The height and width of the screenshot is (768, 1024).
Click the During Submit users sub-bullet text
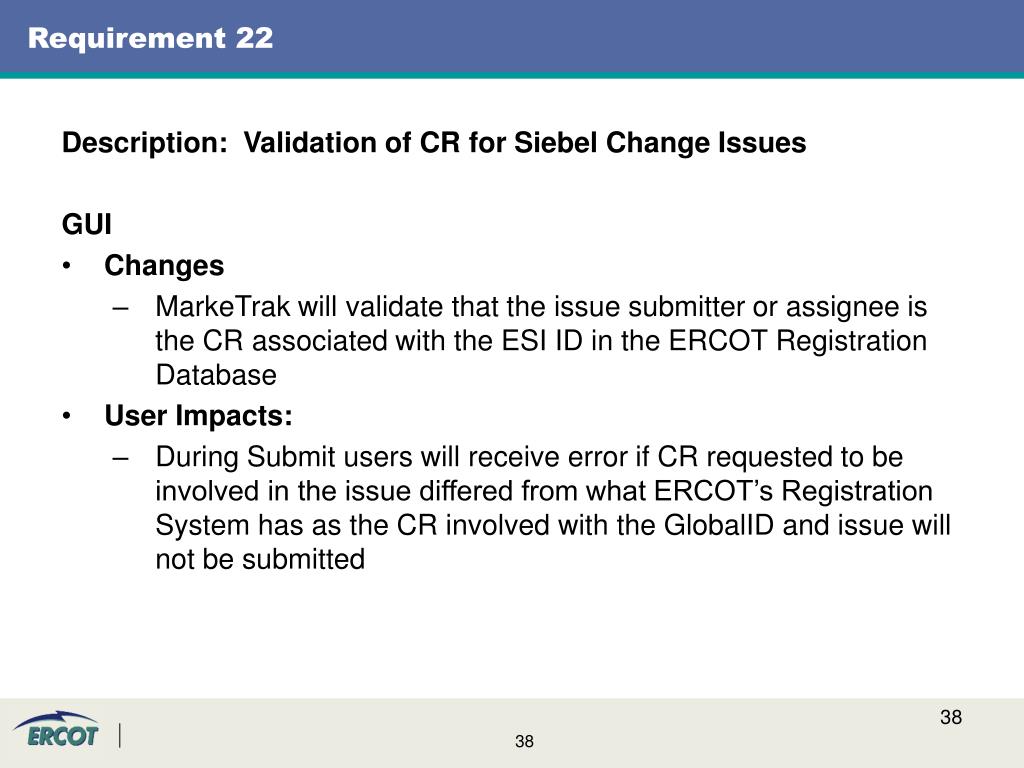[x=553, y=508]
